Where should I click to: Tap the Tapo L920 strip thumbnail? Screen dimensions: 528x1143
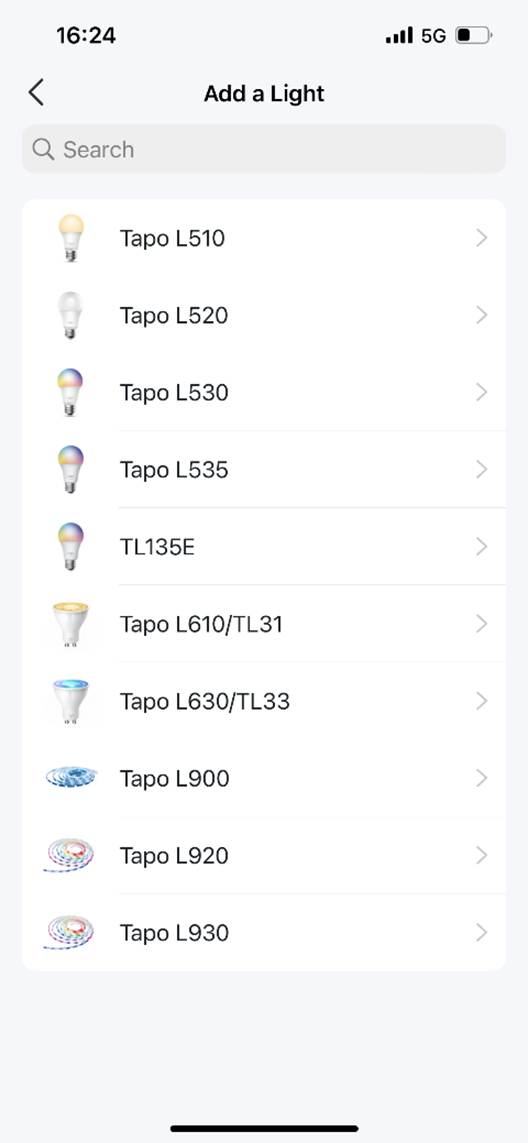pos(69,855)
